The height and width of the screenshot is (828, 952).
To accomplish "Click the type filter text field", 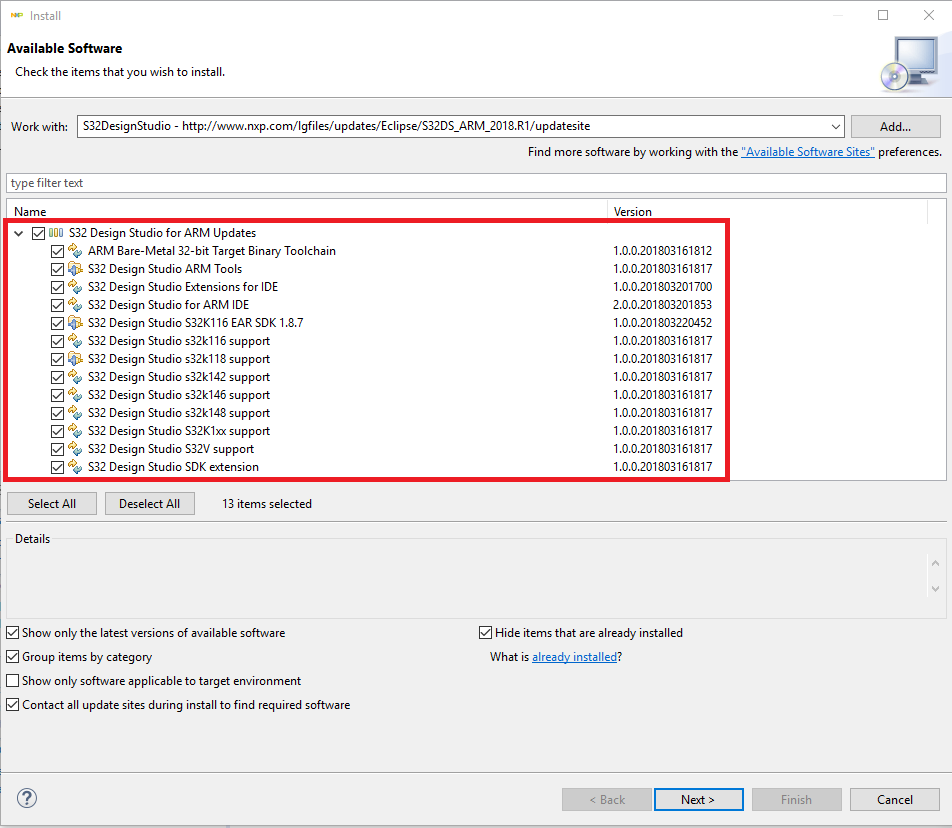I will point(476,183).
